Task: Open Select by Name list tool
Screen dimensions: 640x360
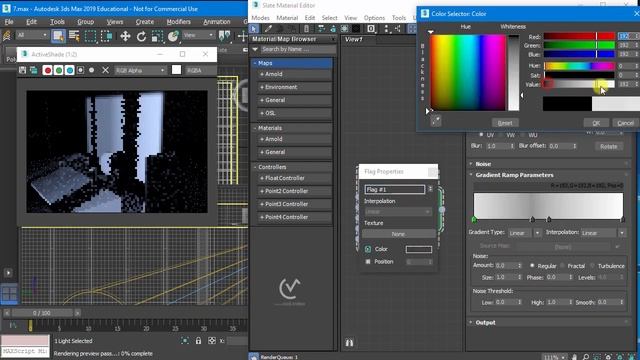Action: point(74,36)
